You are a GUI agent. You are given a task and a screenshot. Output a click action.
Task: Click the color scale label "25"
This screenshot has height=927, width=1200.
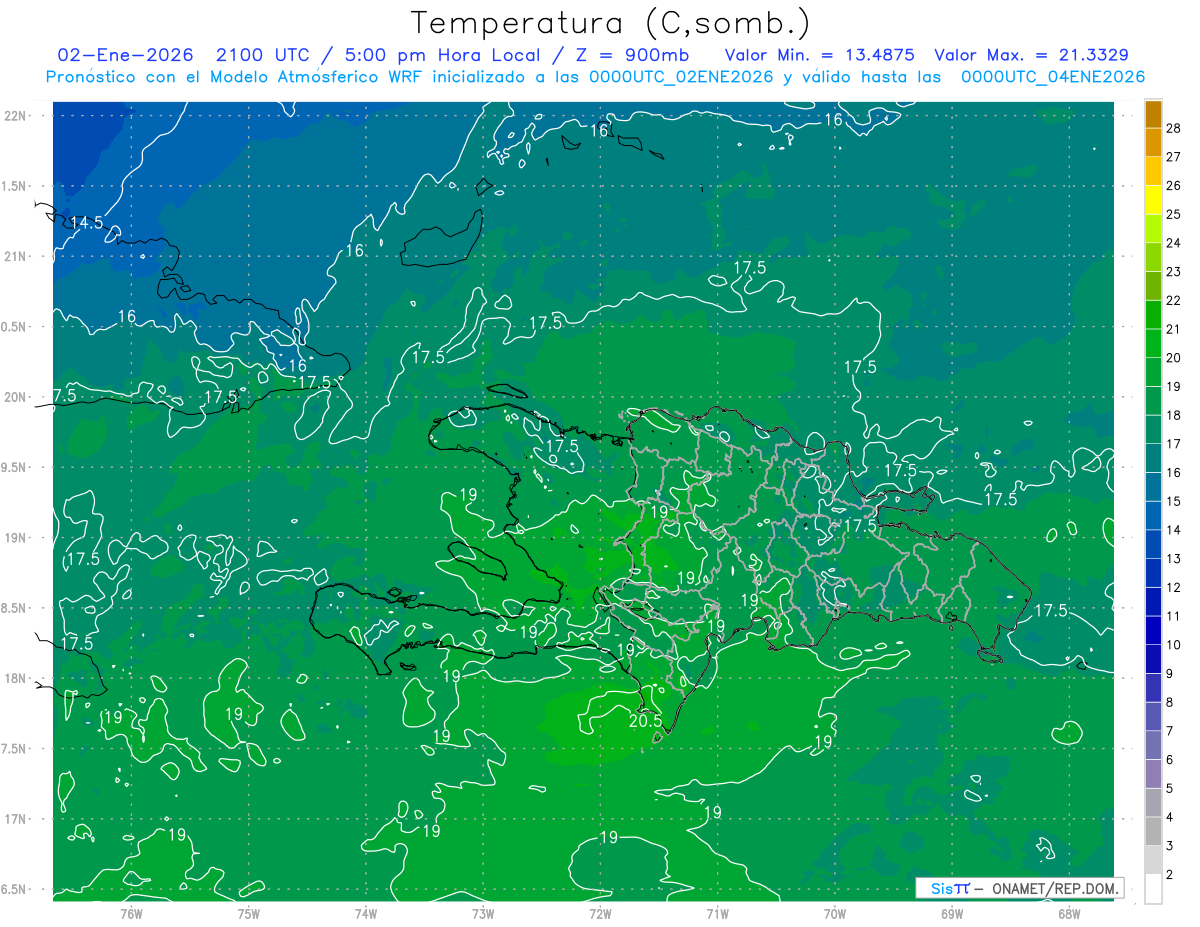coord(1174,214)
